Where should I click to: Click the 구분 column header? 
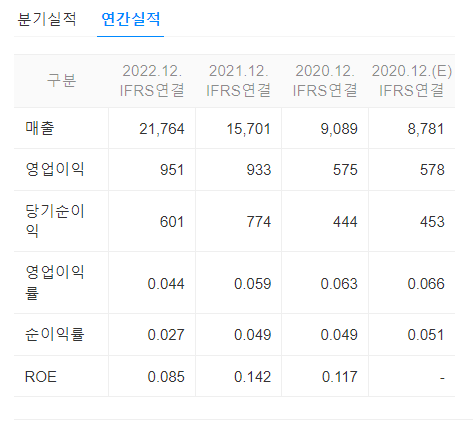point(61,80)
